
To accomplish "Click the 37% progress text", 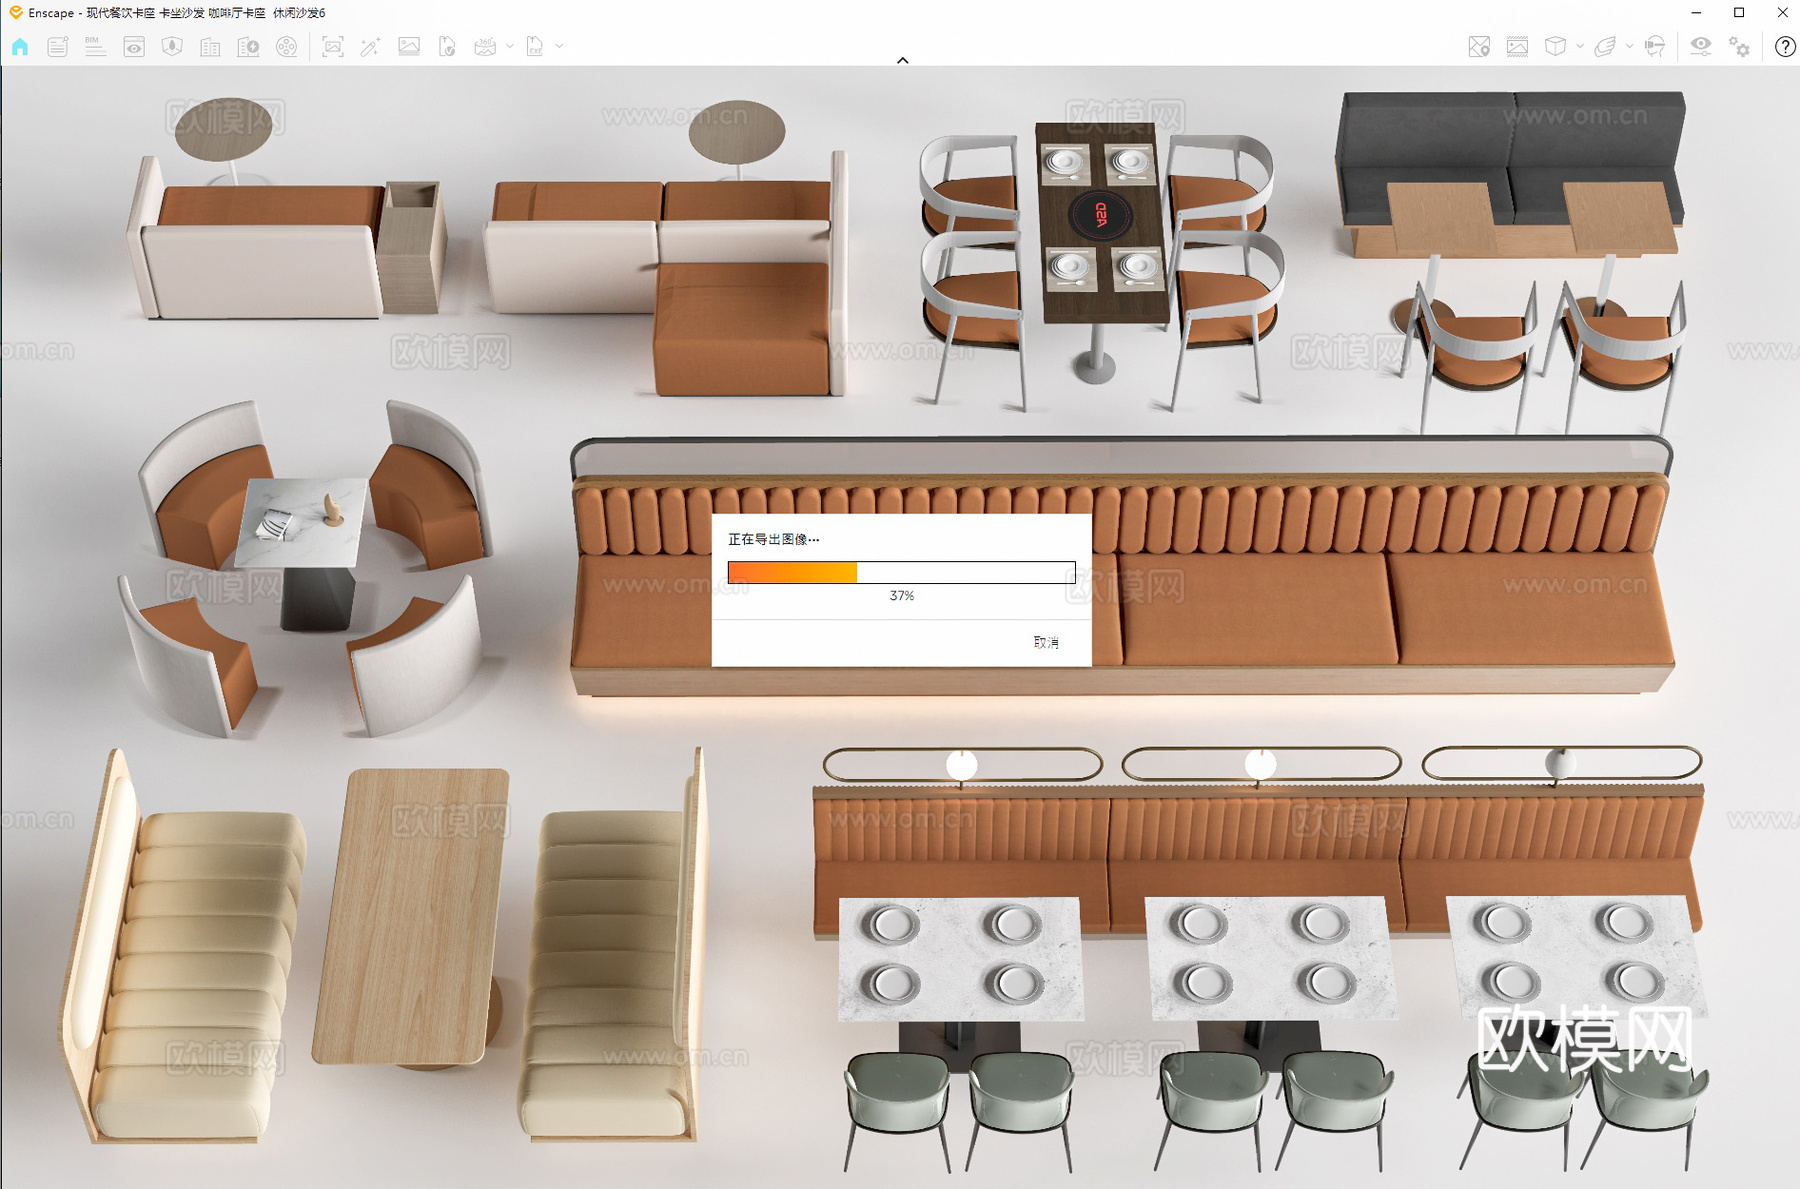I will click(x=902, y=595).
